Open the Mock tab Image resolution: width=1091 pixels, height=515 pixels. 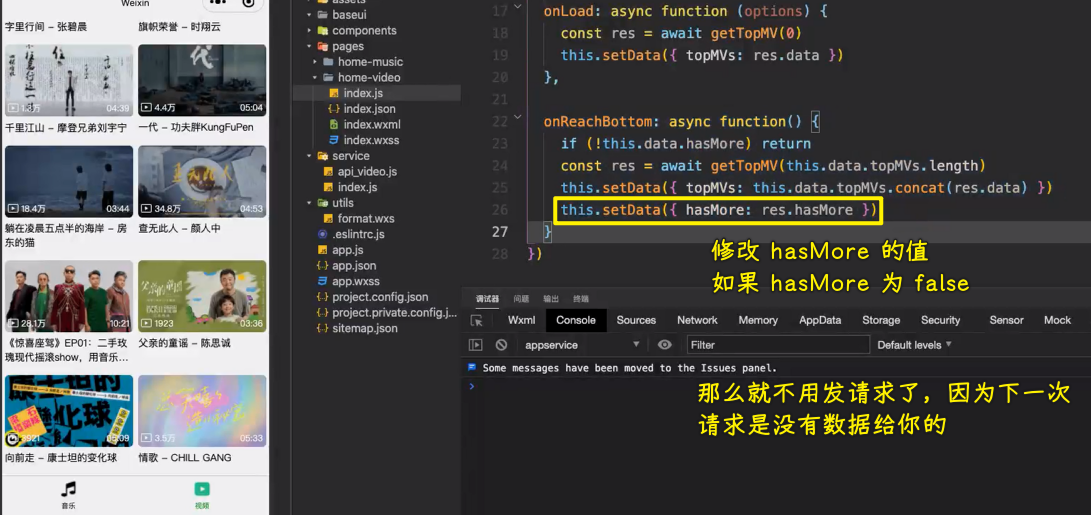(1057, 320)
